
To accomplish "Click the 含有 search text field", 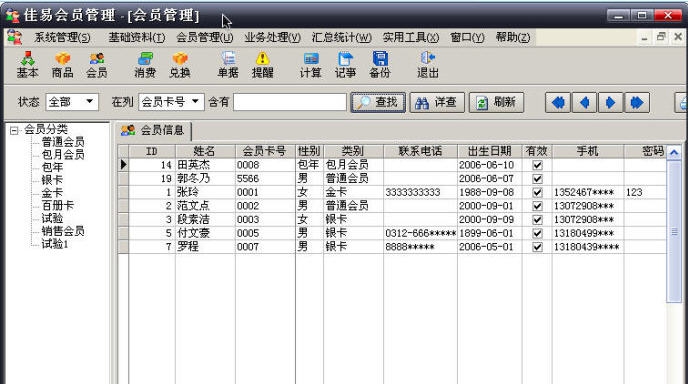I will point(290,102).
